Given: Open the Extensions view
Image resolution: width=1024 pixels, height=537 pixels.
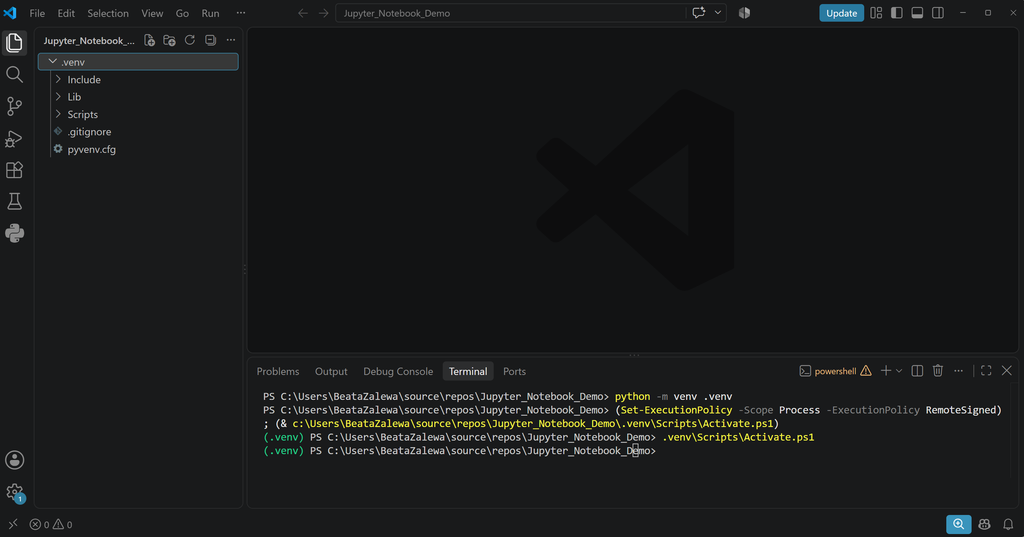Looking at the screenshot, I should [x=14, y=170].
